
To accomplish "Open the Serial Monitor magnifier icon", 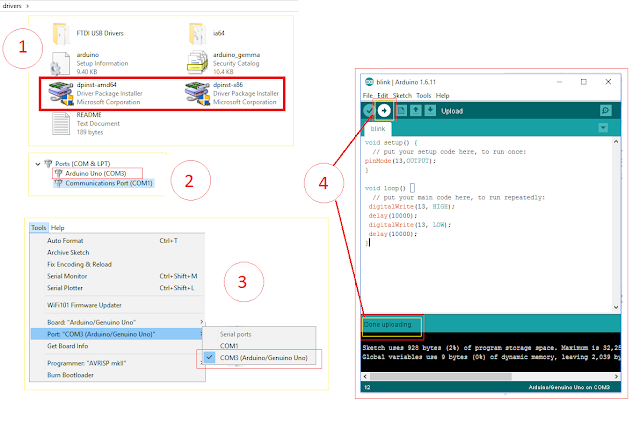I will pyautogui.click(x=606, y=111).
